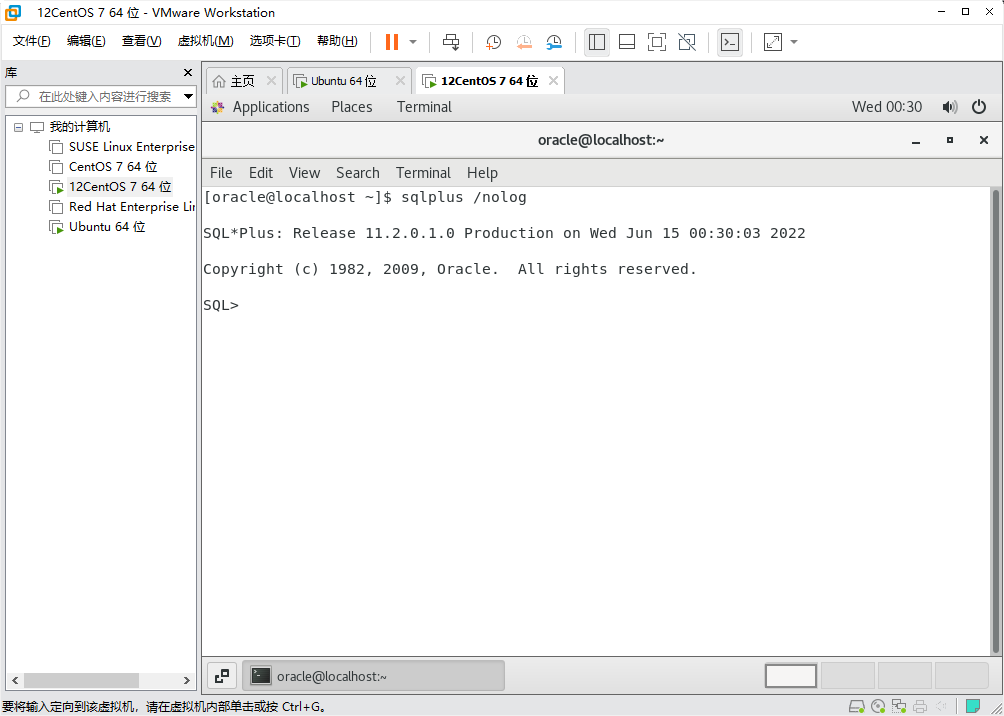Switch to the first workspace thumbnail
The image size is (1004, 716).
coord(791,676)
